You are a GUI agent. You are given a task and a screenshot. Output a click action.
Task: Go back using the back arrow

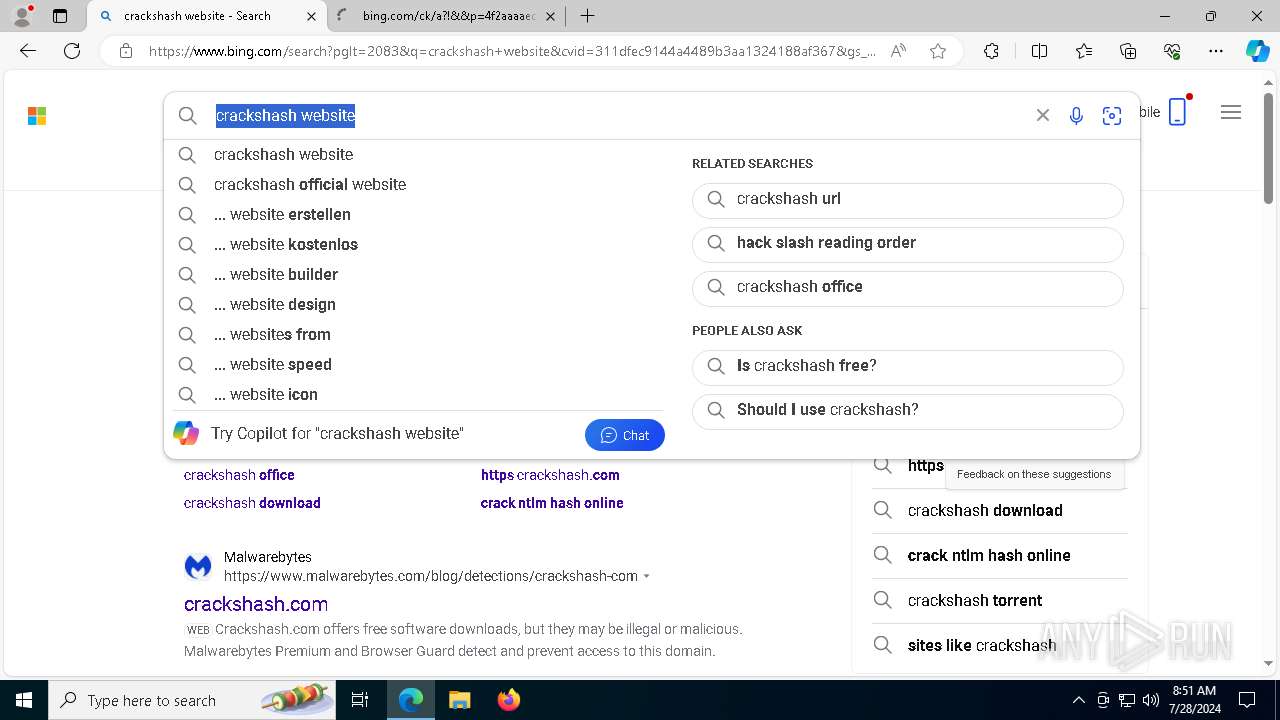point(28,51)
